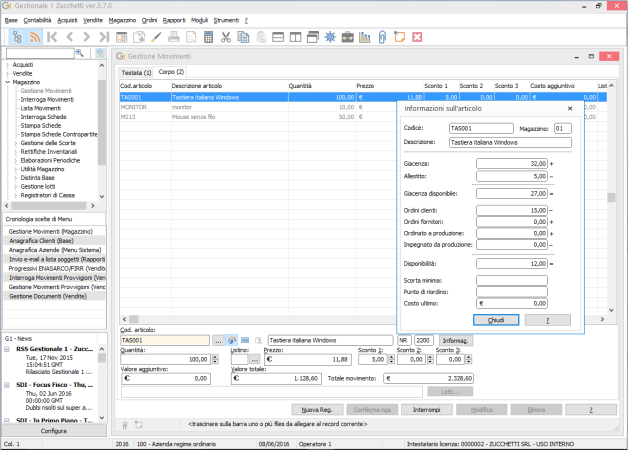Click the printer icon in toolbar
Image resolution: width=628 pixels, height=450 pixels.
173,37
